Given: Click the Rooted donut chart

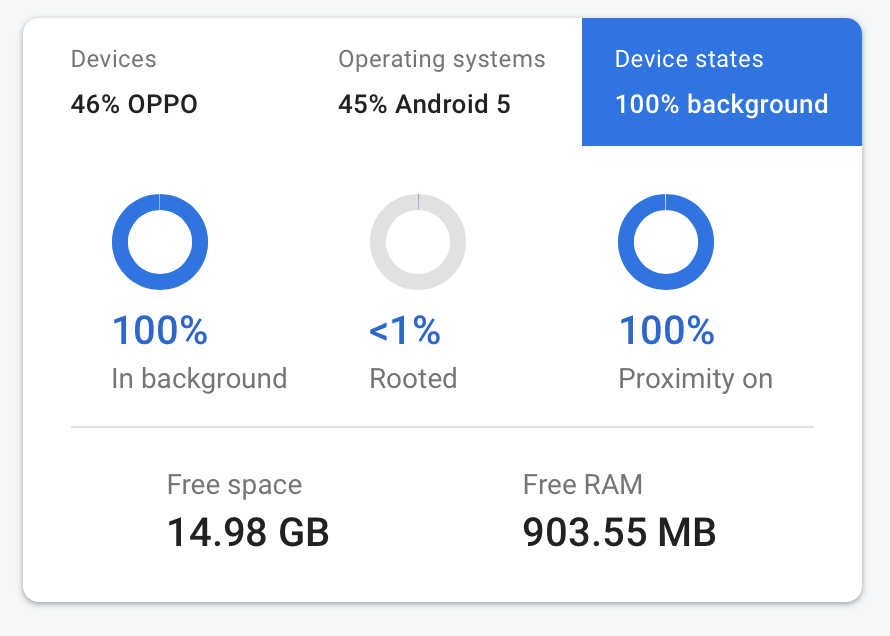Looking at the screenshot, I should point(418,242).
